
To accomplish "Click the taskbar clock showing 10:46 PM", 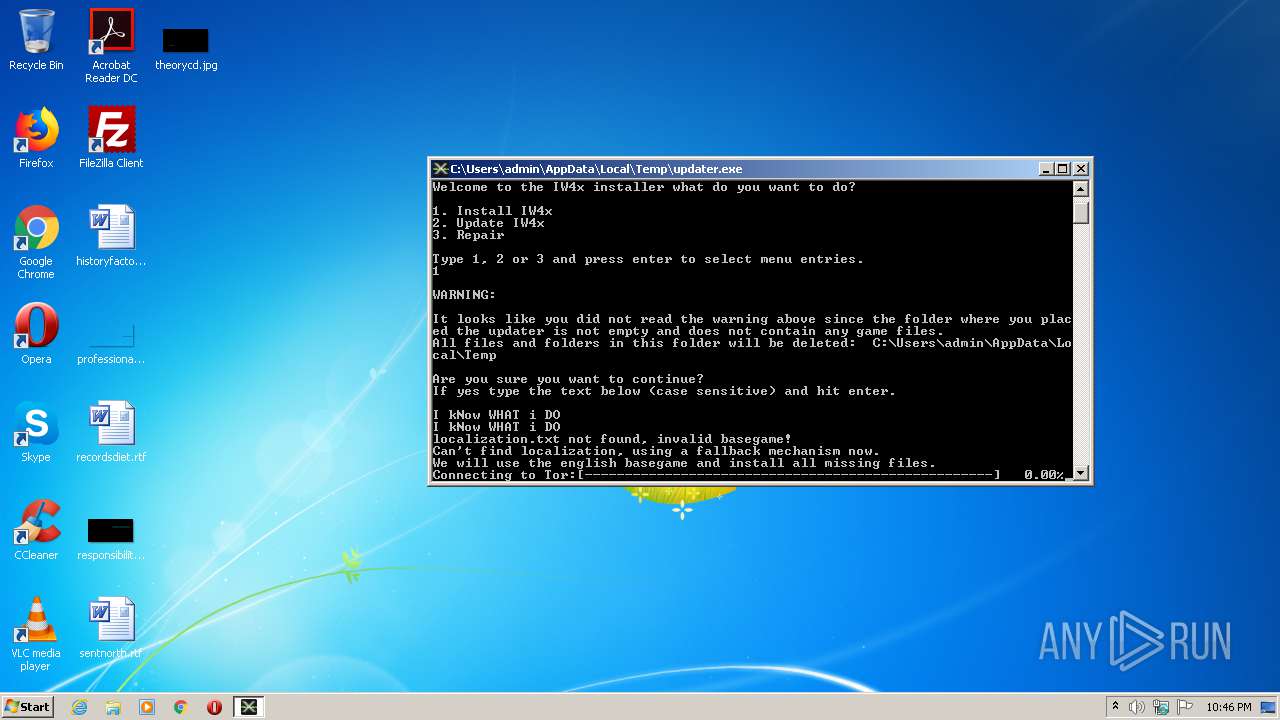I will pos(1228,707).
